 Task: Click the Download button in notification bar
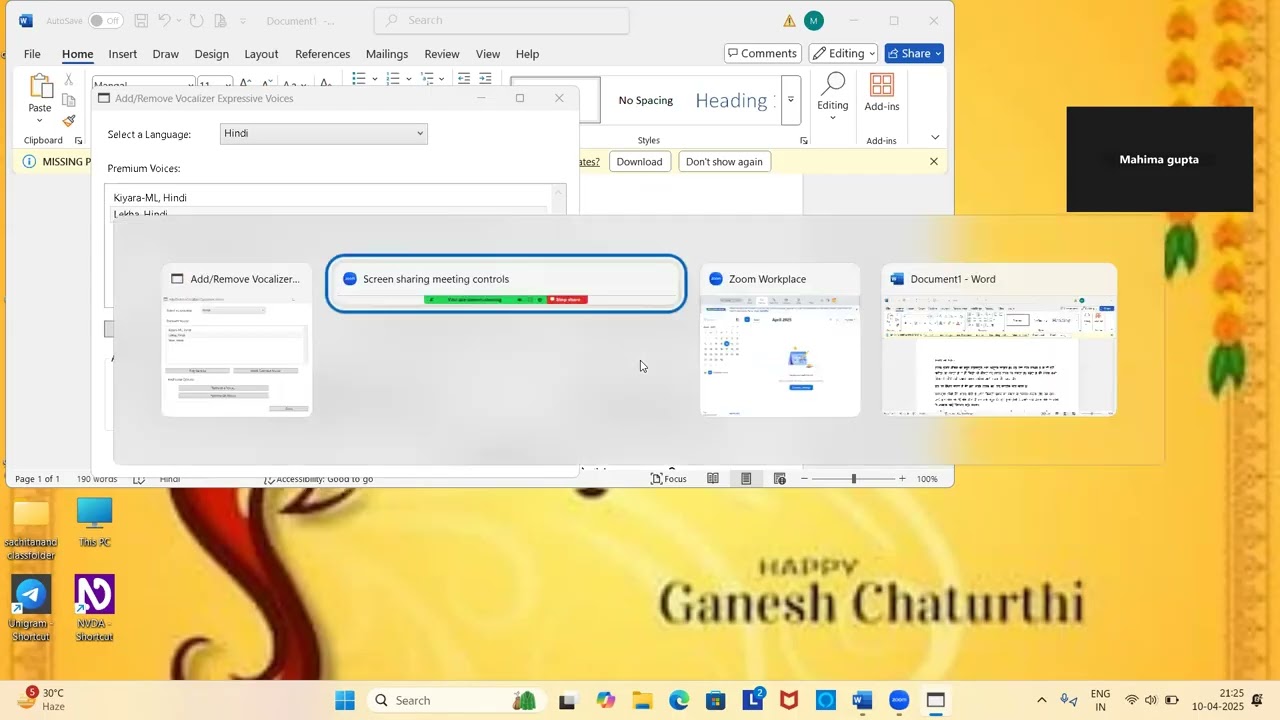pyautogui.click(x=639, y=162)
